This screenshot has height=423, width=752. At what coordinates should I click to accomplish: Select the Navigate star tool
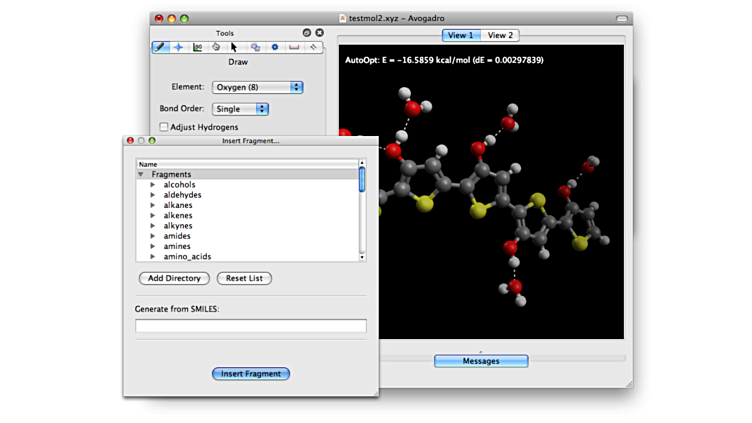tap(179, 47)
